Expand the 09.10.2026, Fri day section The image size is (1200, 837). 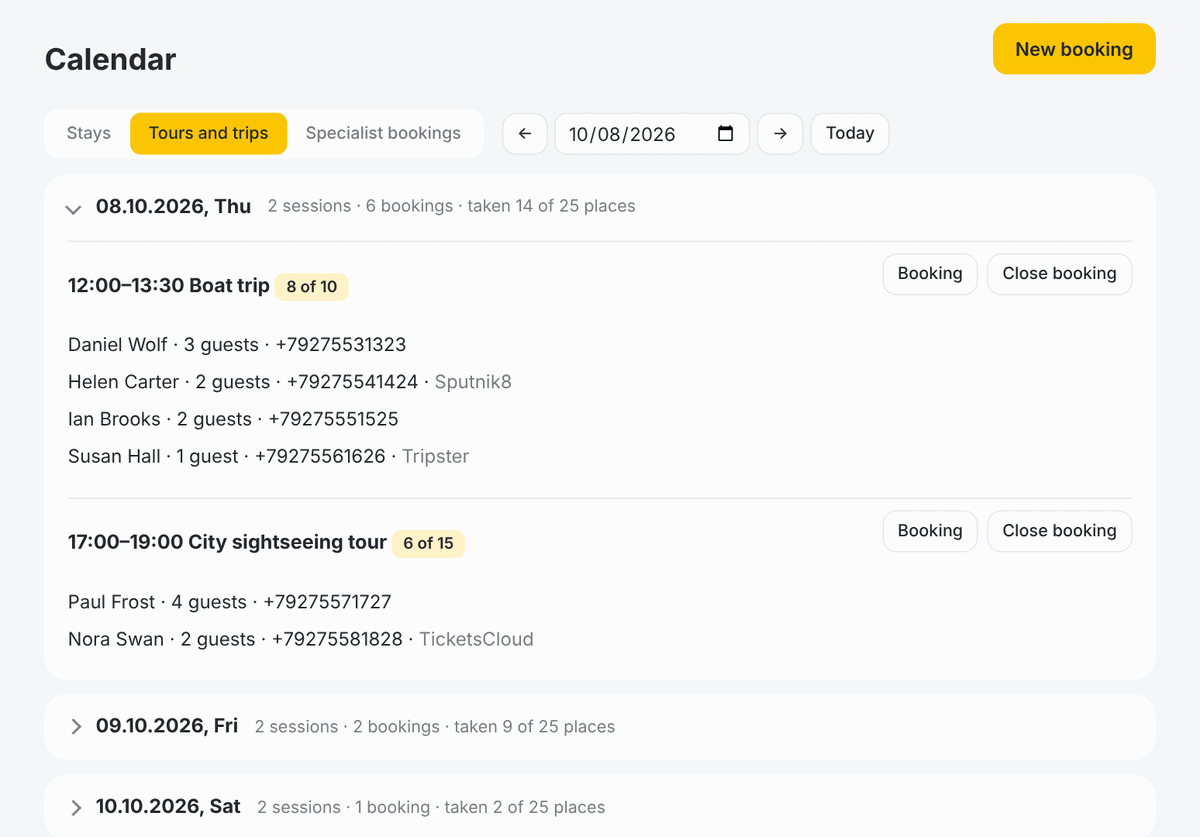76,727
